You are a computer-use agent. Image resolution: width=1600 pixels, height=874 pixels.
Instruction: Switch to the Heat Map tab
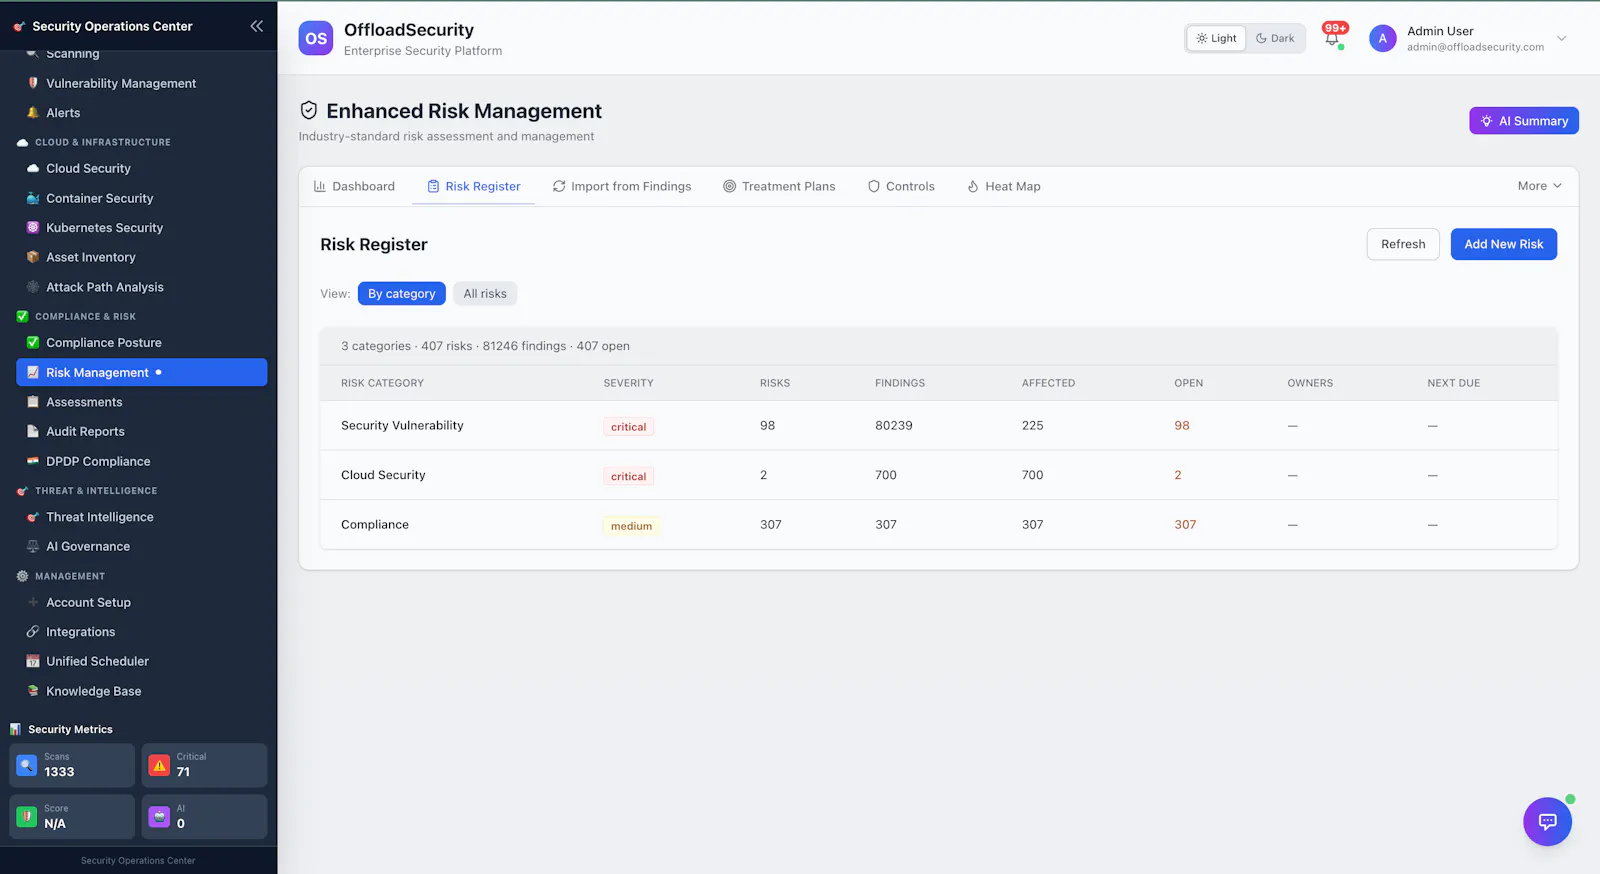(1004, 186)
